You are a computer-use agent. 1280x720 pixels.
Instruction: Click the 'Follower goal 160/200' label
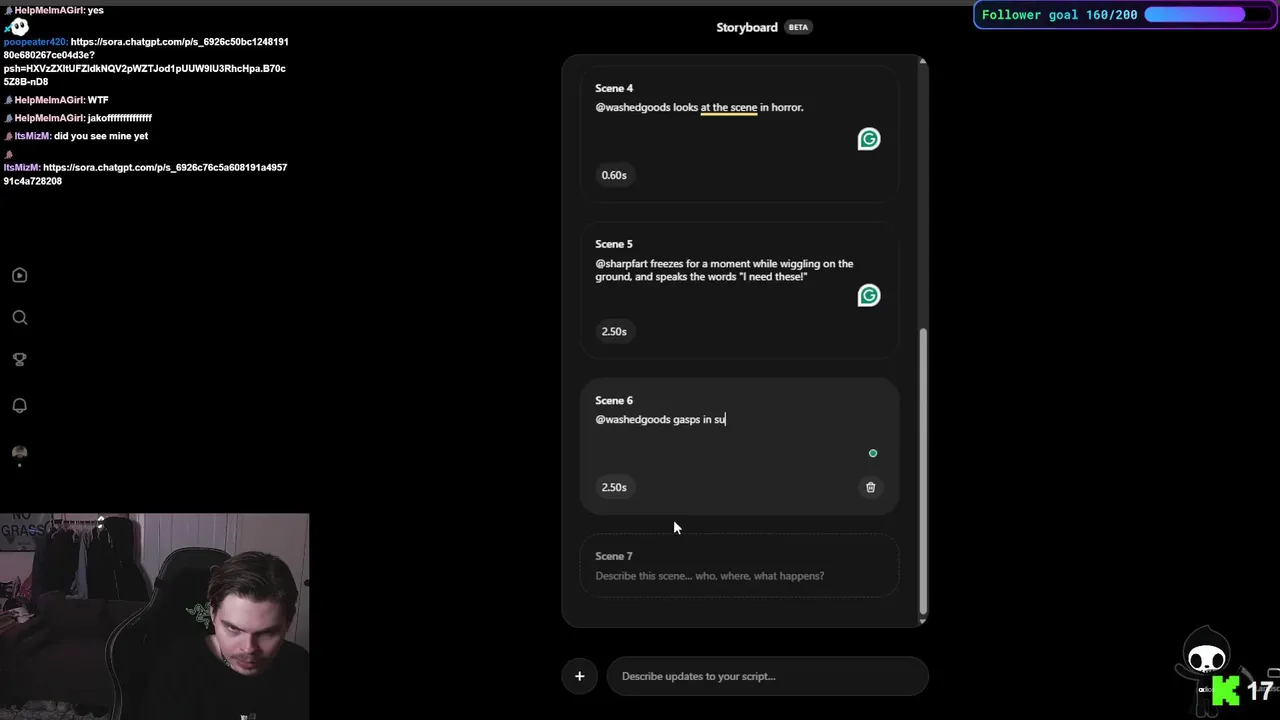[x=1060, y=15]
